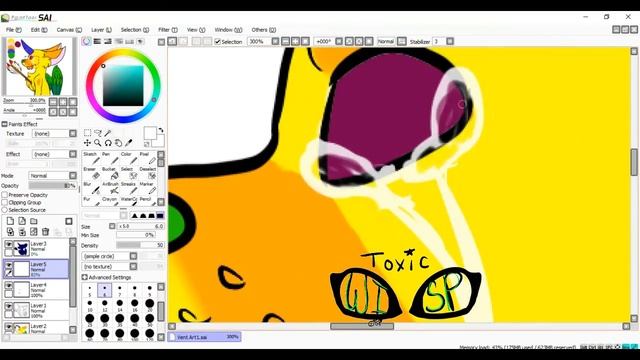Select the eyedropper color picker tool
This screenshot has height=360, width=640.
click(128, 143)
